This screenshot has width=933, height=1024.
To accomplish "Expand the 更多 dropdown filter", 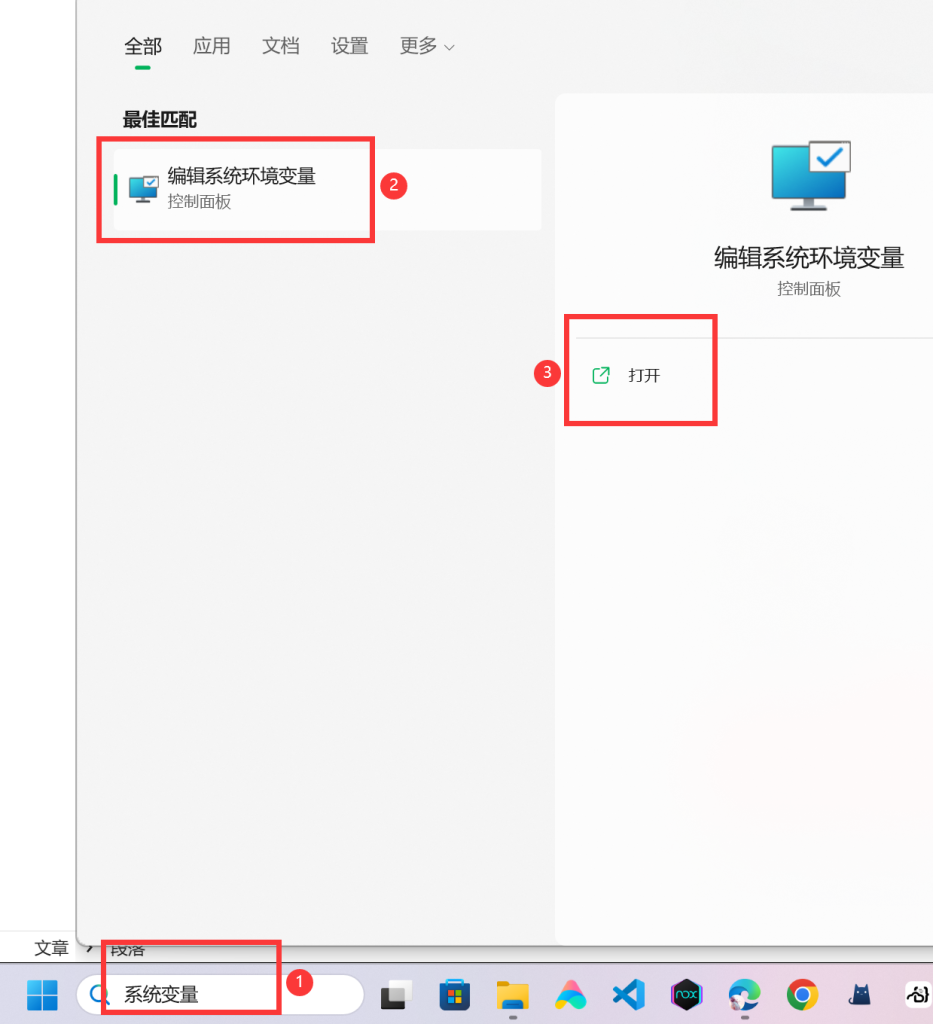I will pos(427,46).
